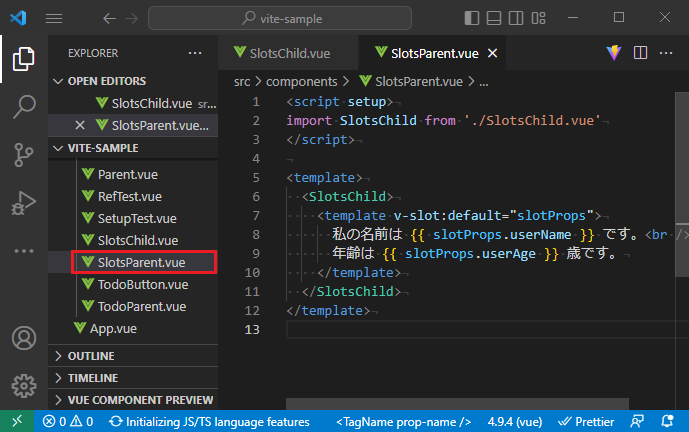Go back with the left arrow

pos(109,18)
